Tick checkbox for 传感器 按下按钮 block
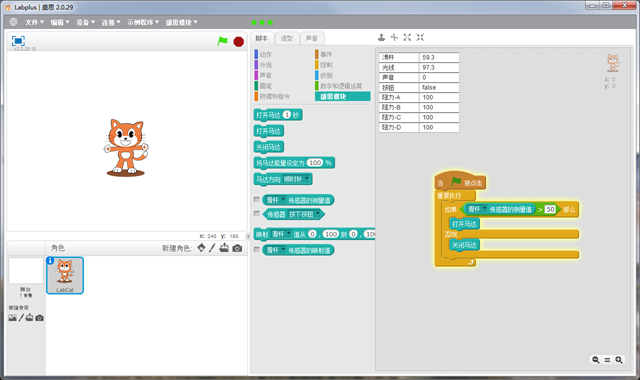The width and height of the screenshot is (640, 380). coord(257,213)
